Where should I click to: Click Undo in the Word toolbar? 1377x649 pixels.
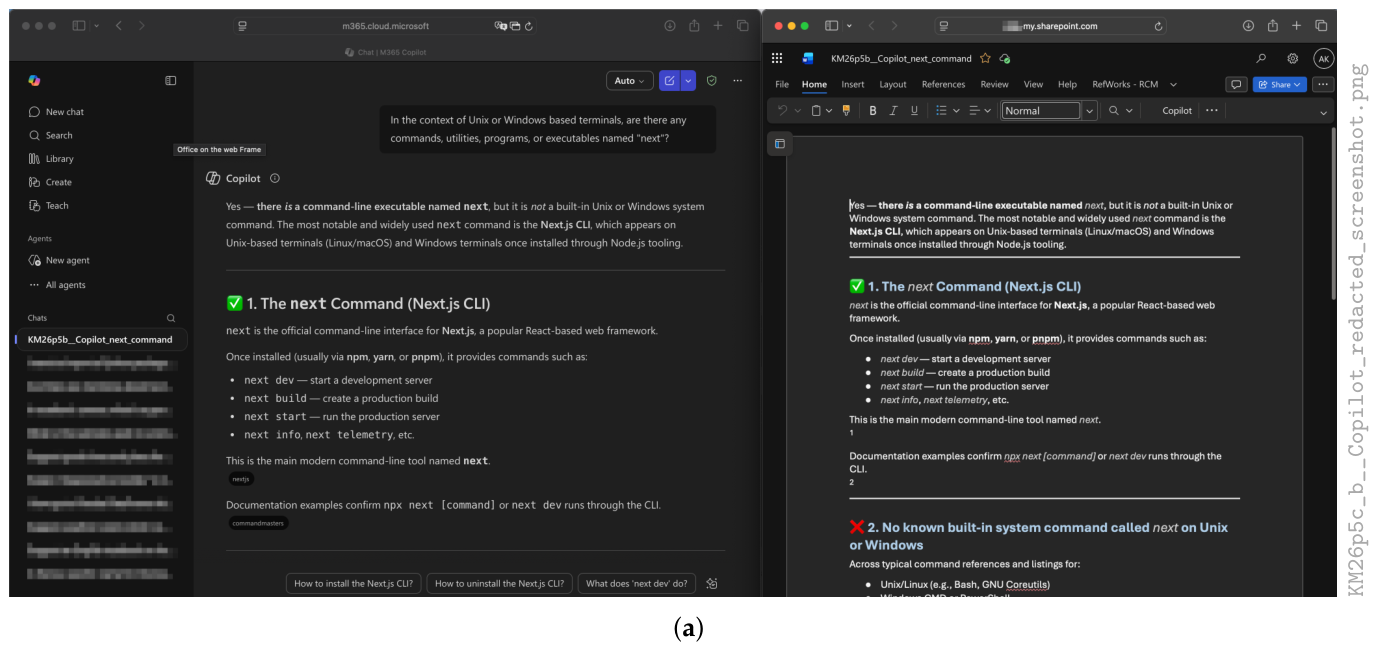point(782,110)
